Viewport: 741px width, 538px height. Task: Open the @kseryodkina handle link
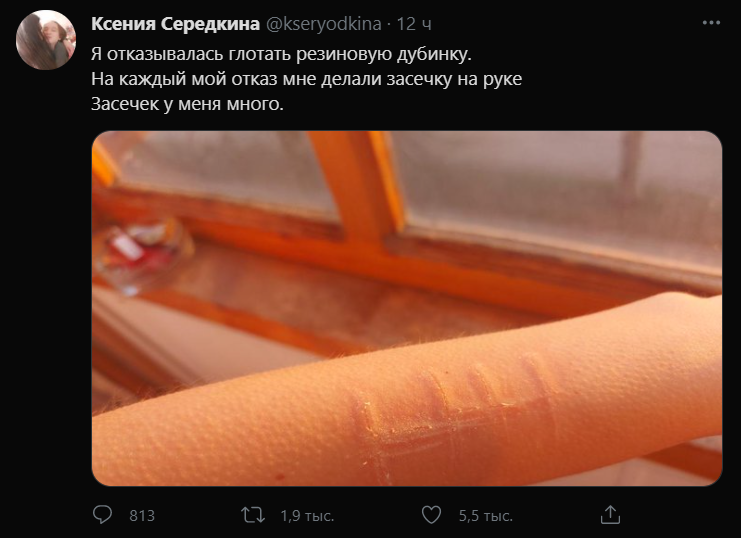tap(324, 24)
